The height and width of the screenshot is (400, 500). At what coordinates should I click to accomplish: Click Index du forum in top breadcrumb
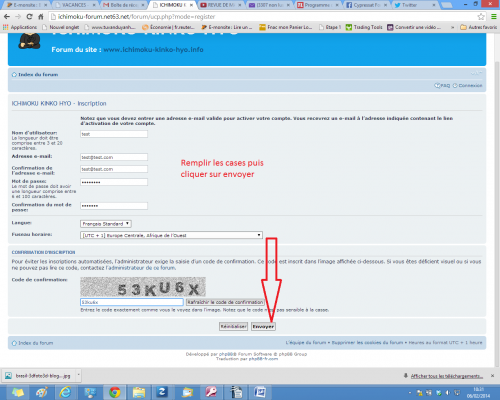(38, 74)
